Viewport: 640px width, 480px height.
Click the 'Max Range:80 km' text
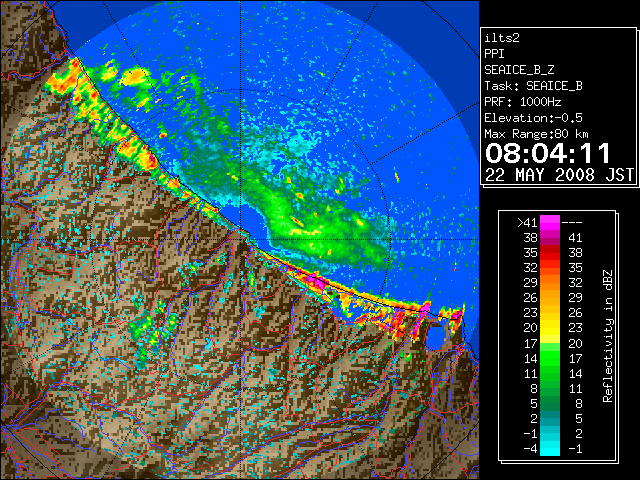coord(537,134)
